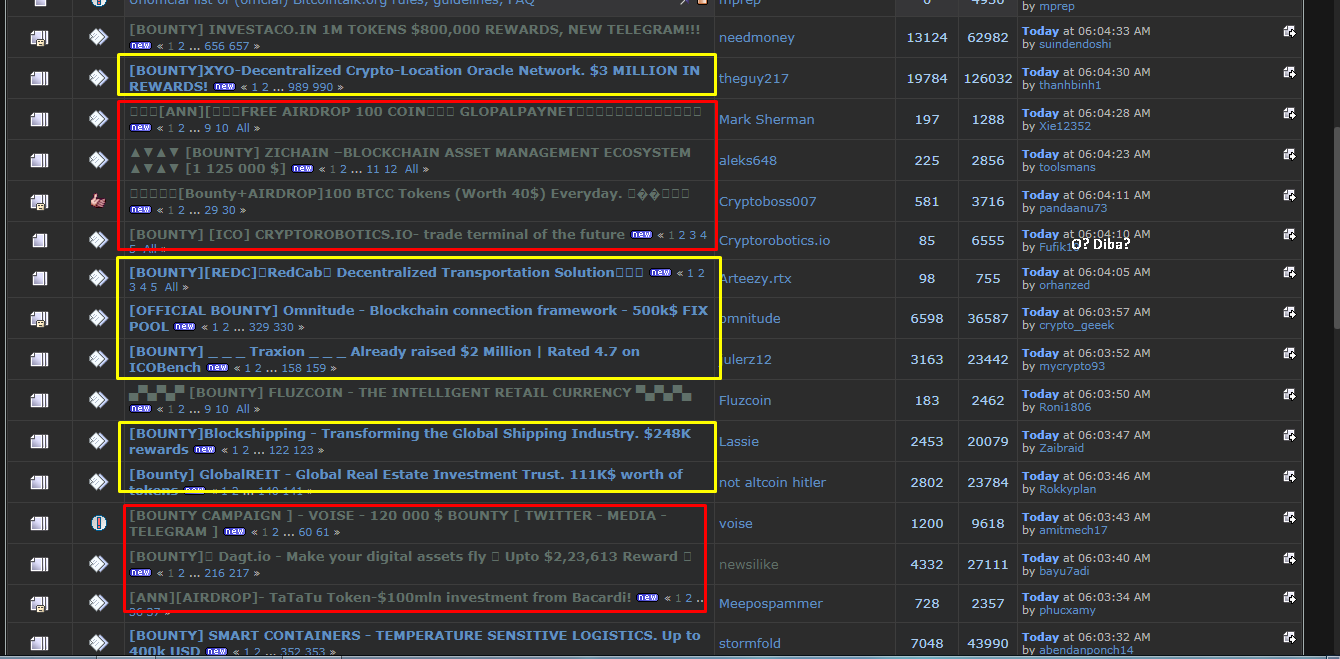Go to last post of INVESTACO.IN thread icon
The height and width of the screenshot is (659, 1340).
click(x=1290, y=32)
